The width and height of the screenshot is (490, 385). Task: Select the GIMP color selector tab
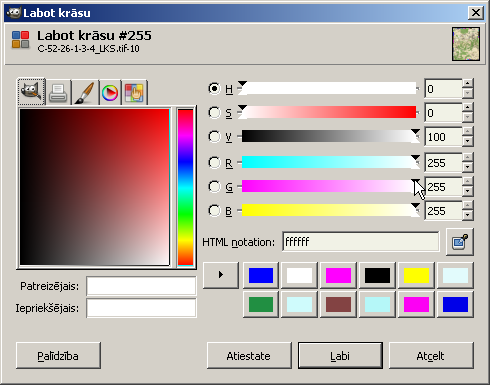tap(31, 92)
